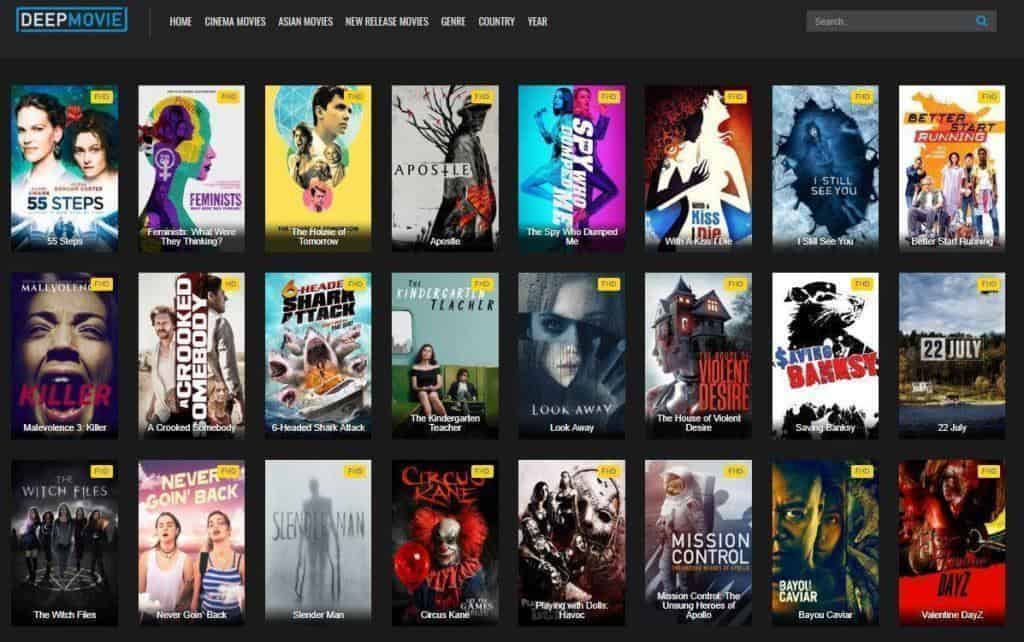Image resolution: width=1024 pixels, height=642 pixels.
Task: Open the Year menu
Action: click(537, 22)
